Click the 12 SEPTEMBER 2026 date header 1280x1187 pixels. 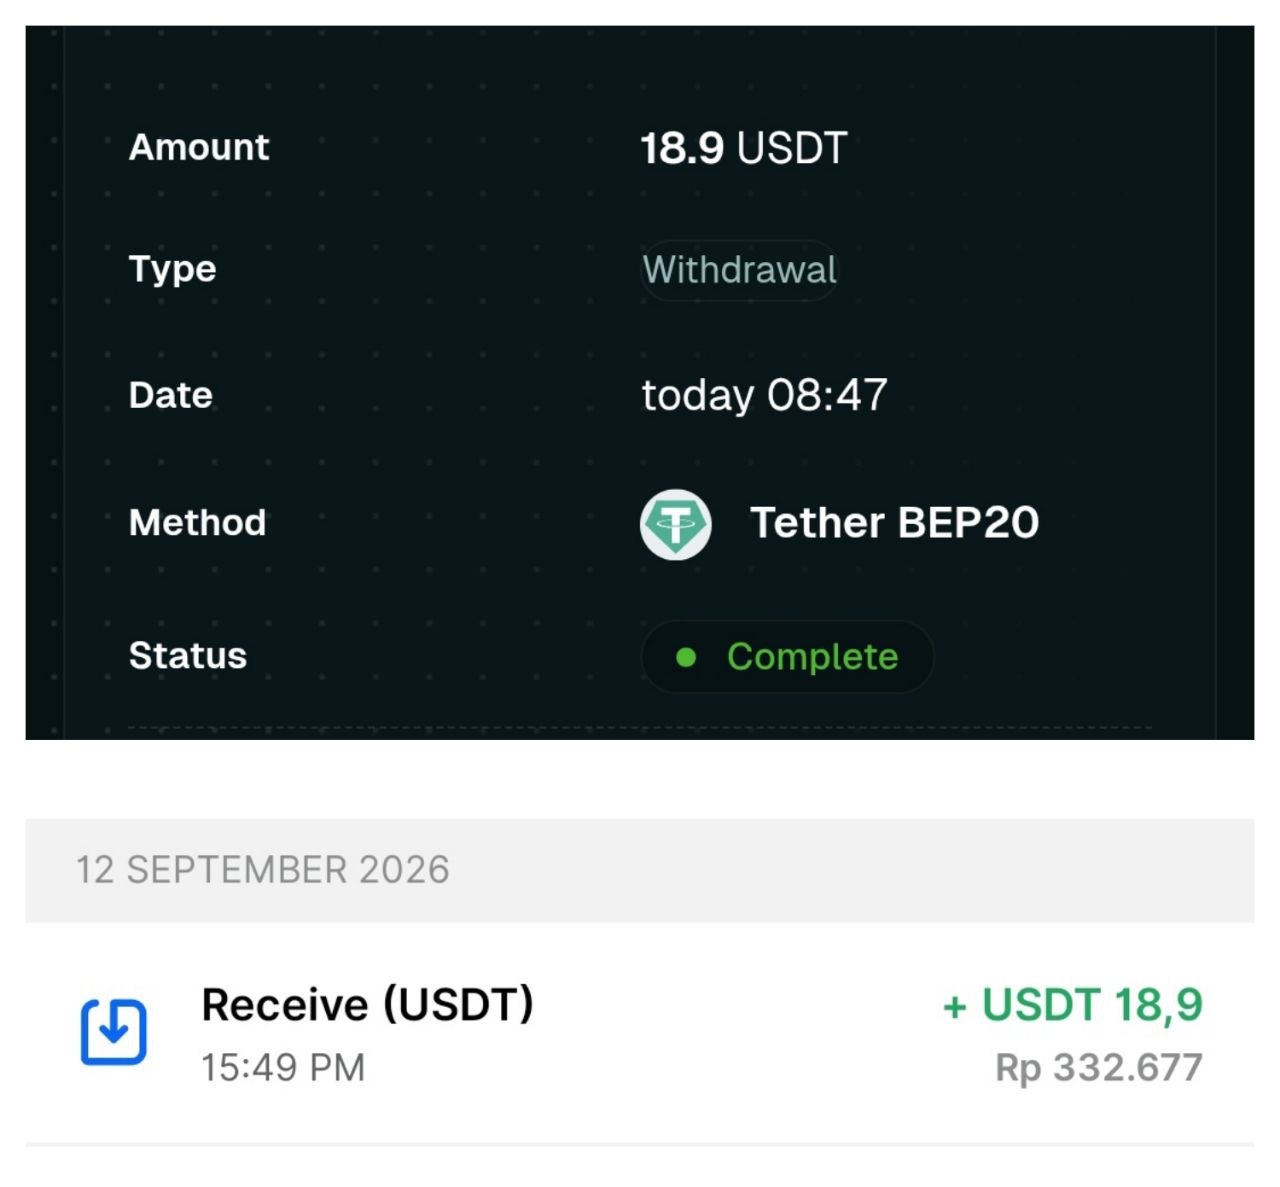pos(263,870)
